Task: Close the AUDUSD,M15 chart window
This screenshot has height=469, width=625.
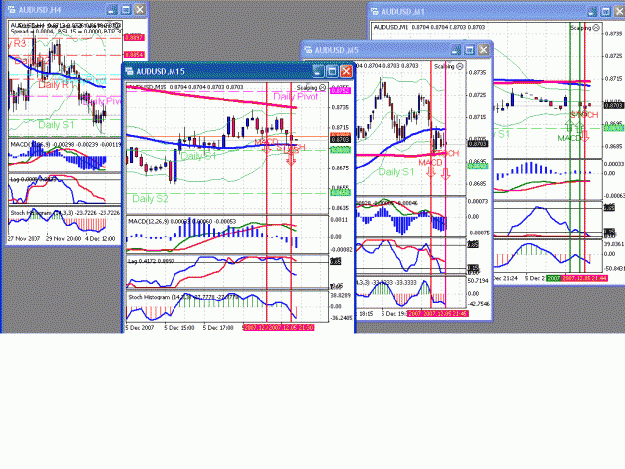Action: (346, 71)
